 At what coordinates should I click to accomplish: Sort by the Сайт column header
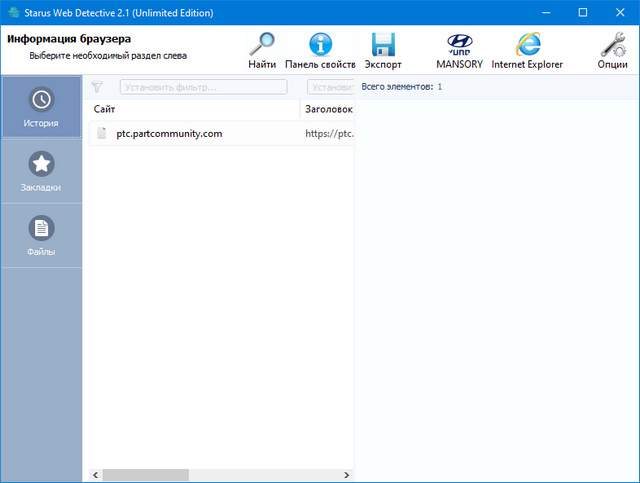click(x=195, y=109)
